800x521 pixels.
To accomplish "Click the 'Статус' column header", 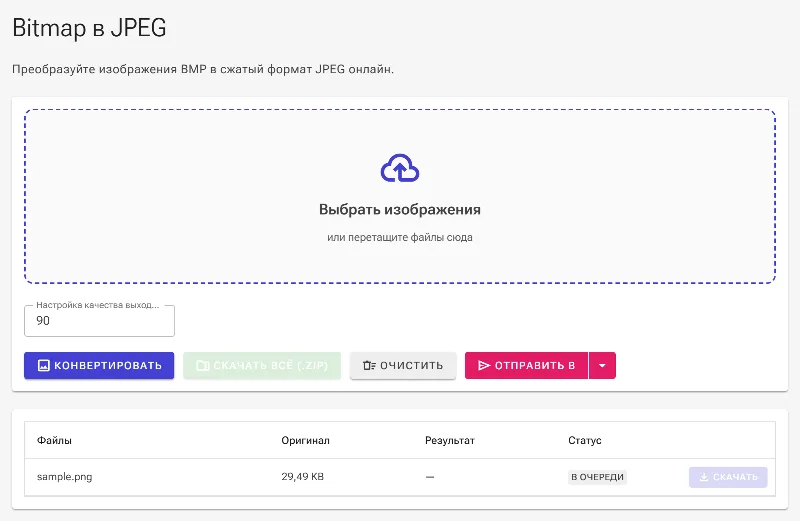I will (x=585, y=440).
